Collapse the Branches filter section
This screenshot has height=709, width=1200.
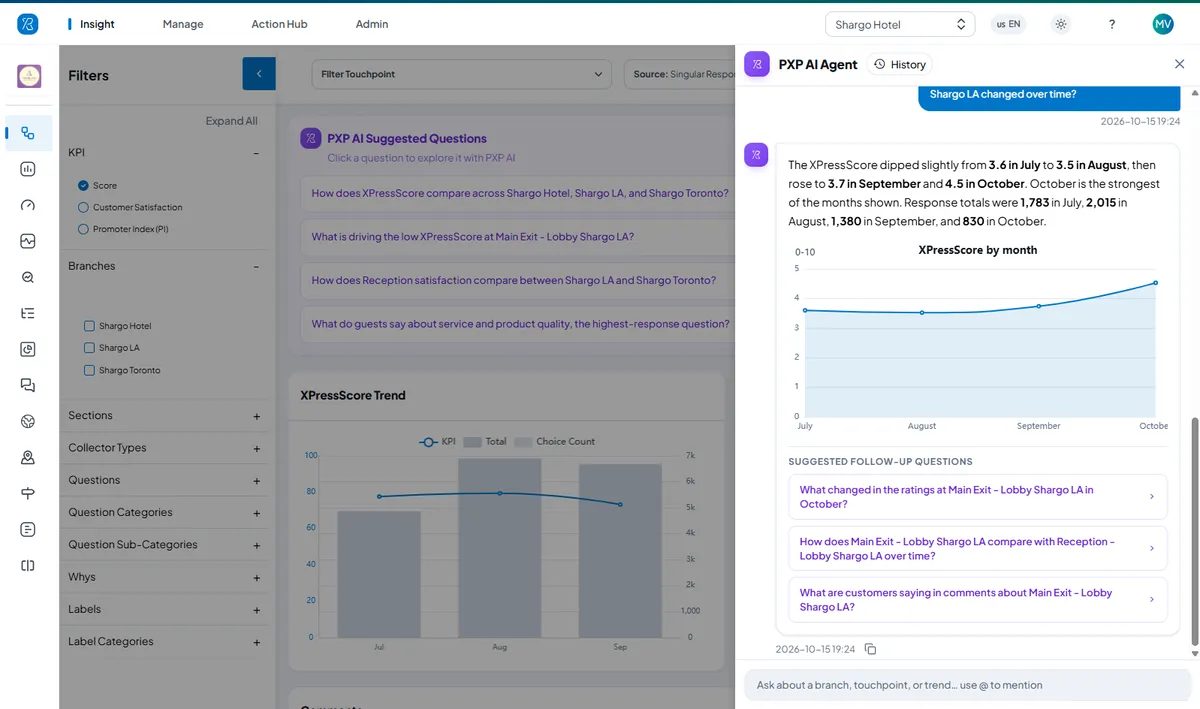[257, 267]
